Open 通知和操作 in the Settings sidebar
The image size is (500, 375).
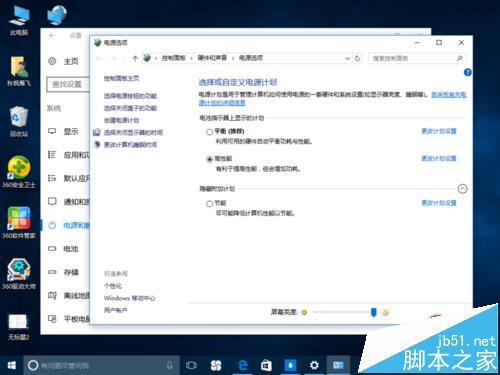(x=66, y=202)
